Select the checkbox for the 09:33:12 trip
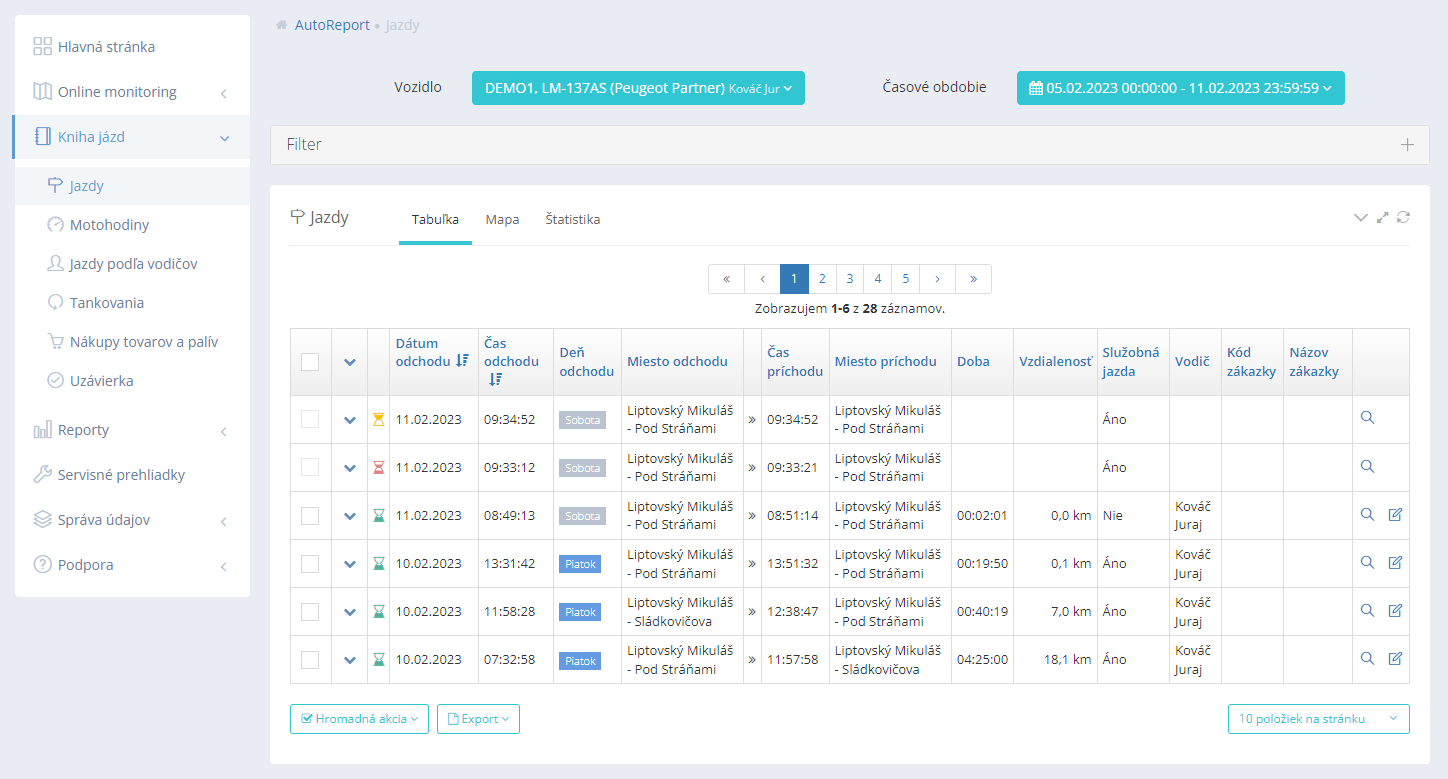Image resolution: width=1448 pixels, height=779 pixels. coord(310,468)
